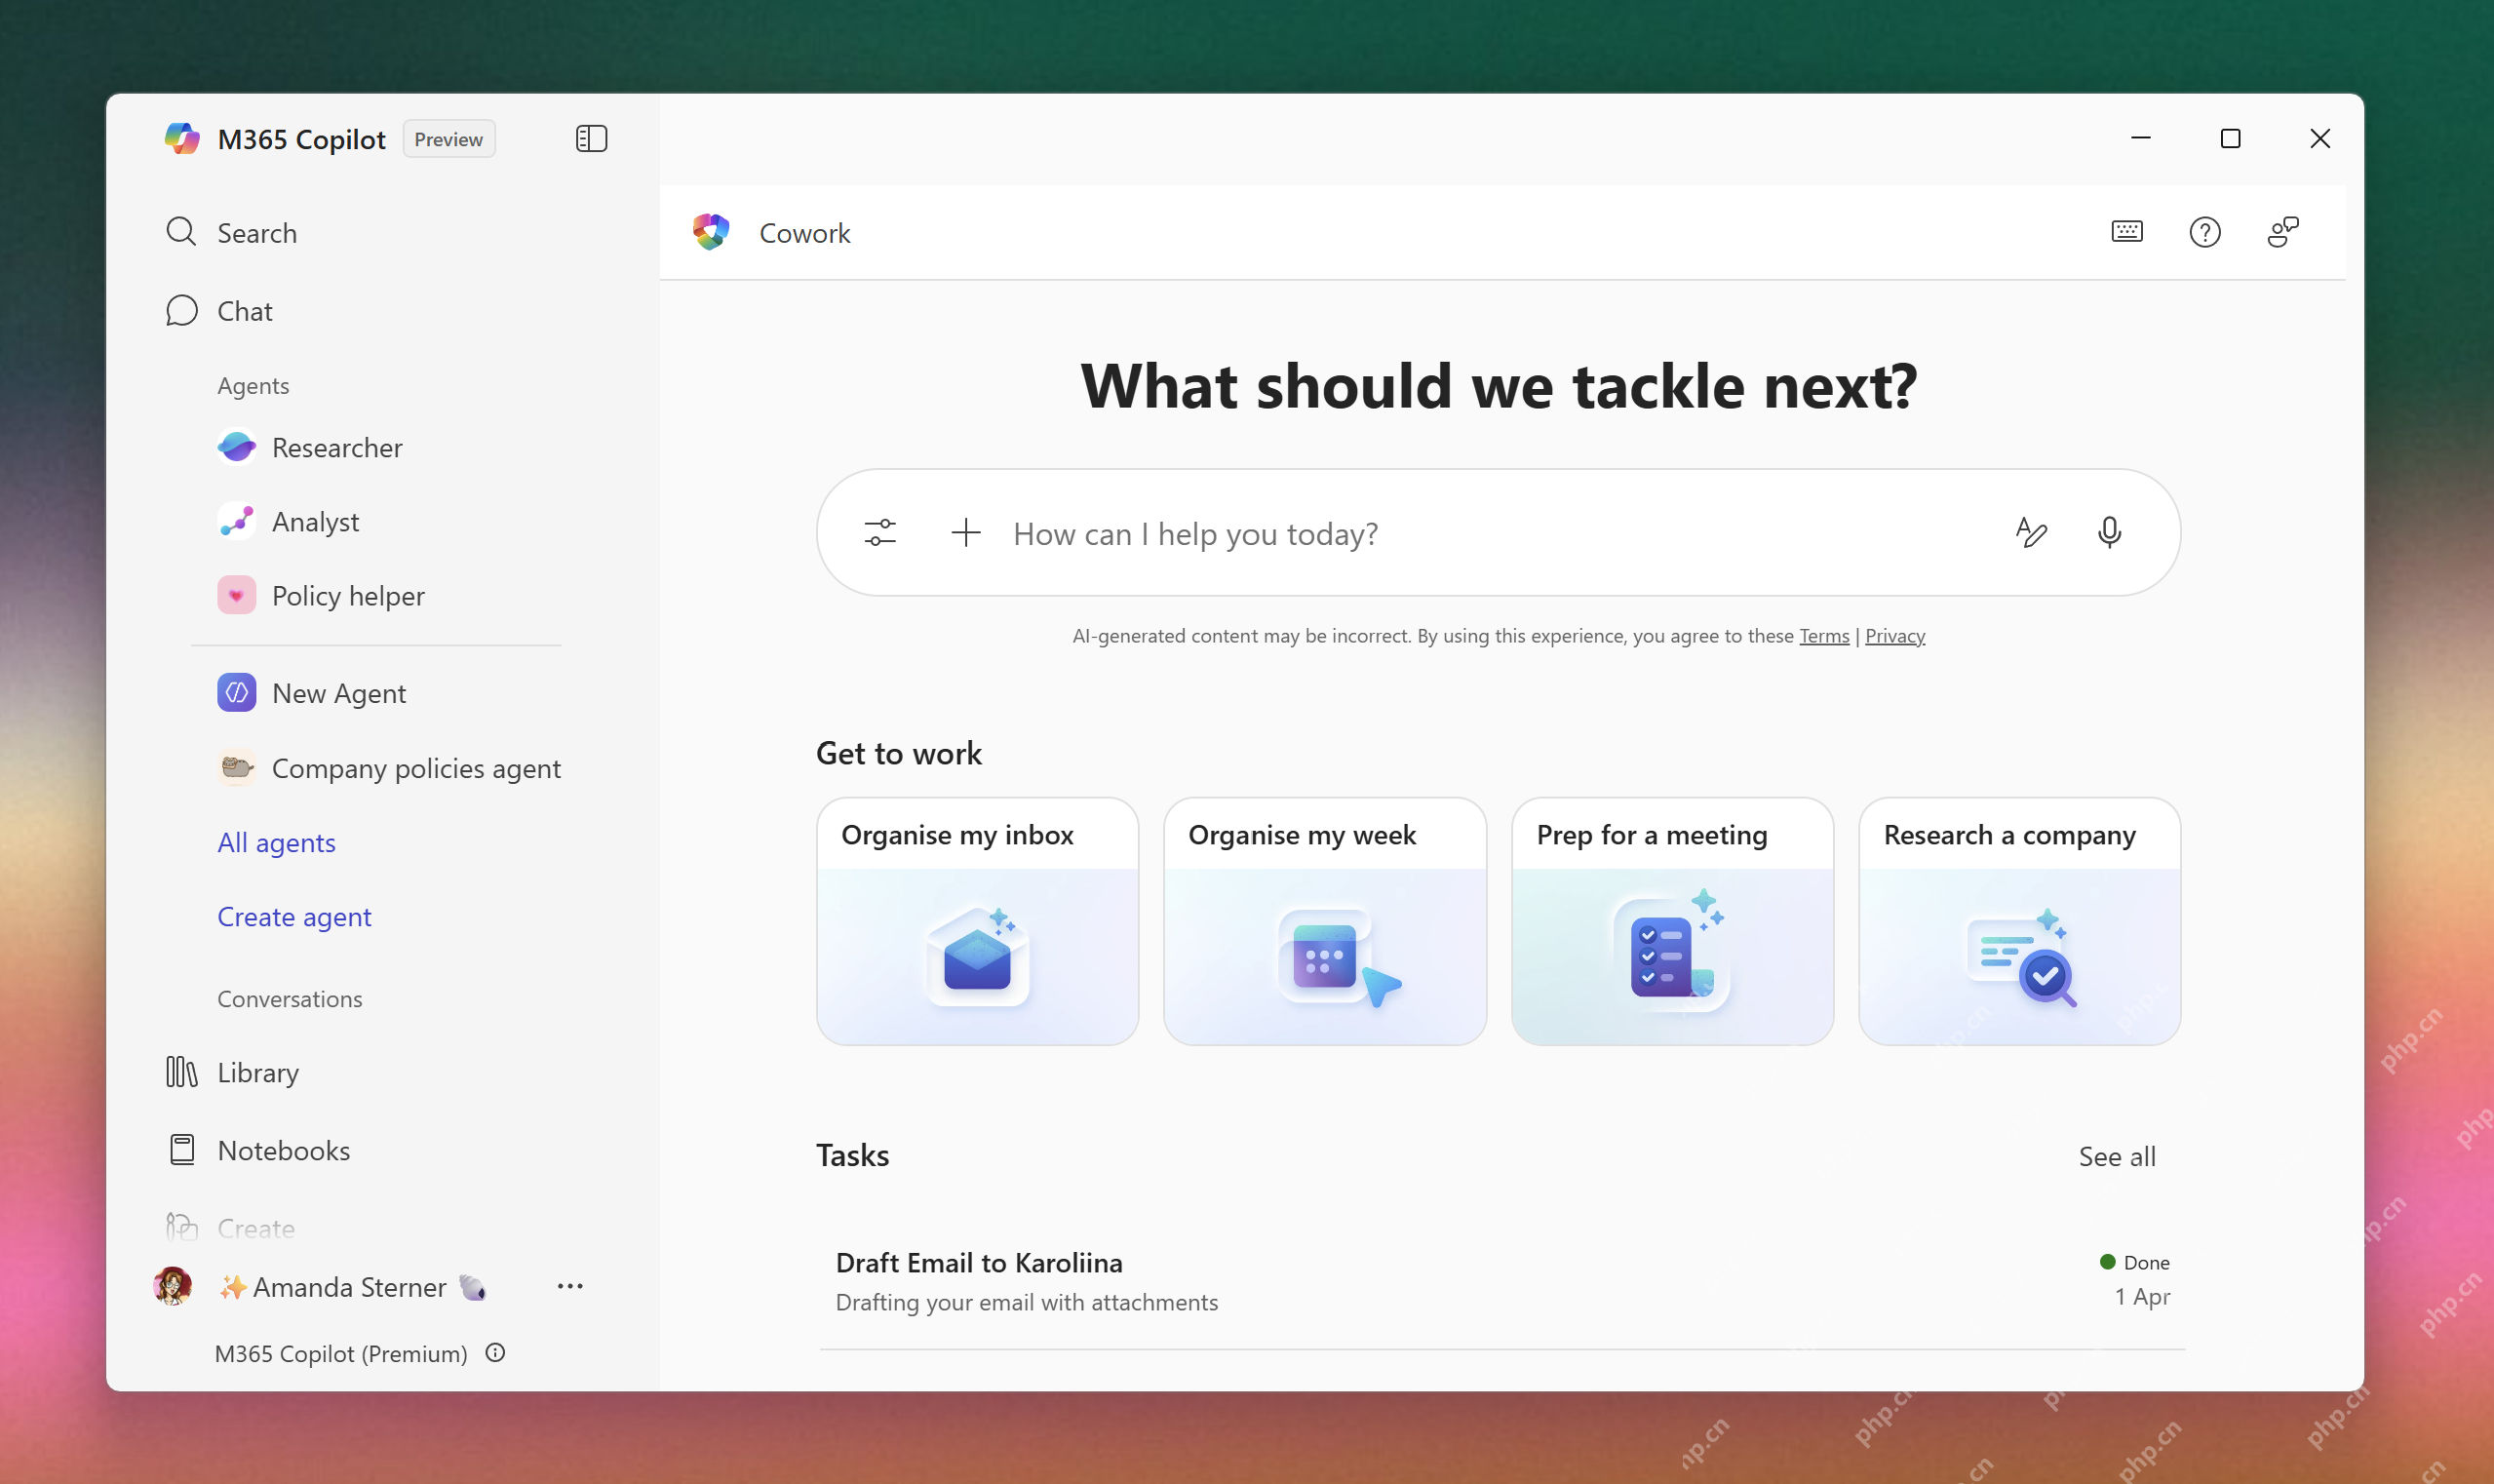Click the Amanda Sterner profile avatar
Image resolution: width=2494 pixels, height=1484 pixels.
(x=173, y=1286)
